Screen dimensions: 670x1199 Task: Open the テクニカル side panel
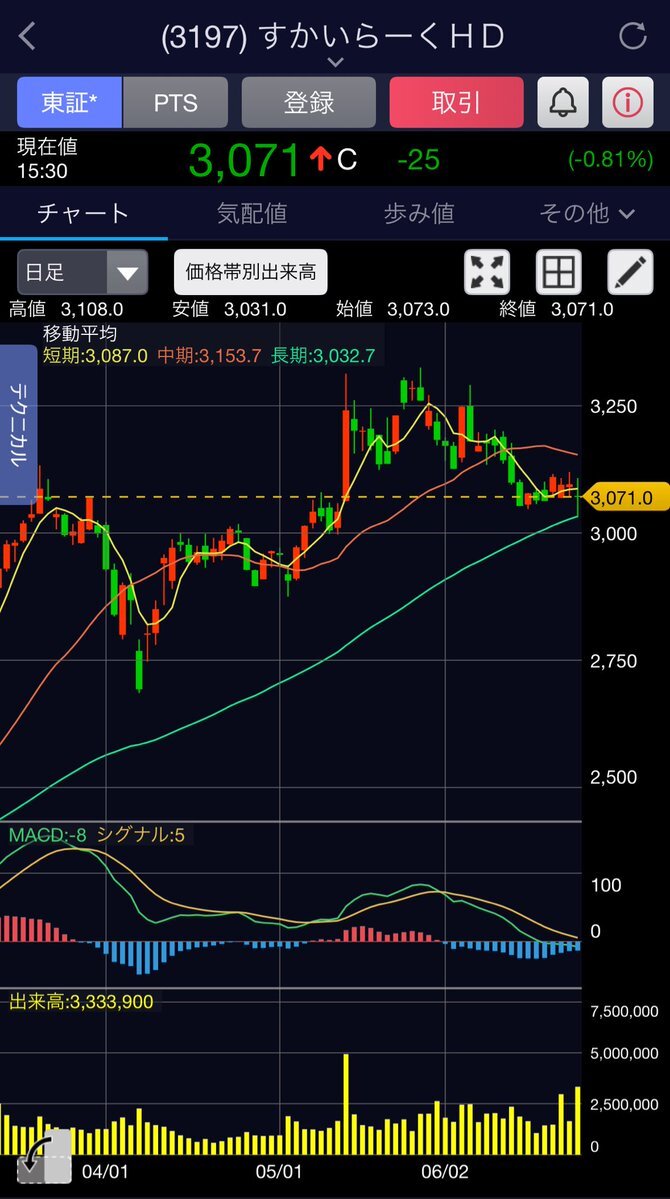(18, 424)
